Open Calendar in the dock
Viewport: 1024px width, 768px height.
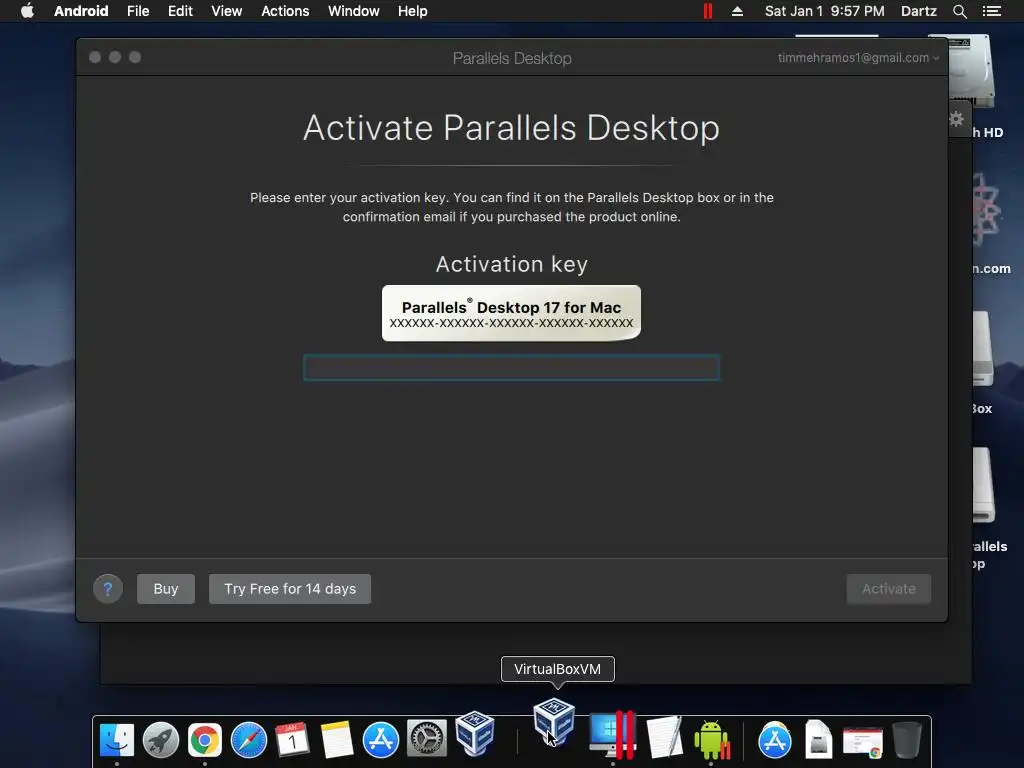[x=293, y=740]
